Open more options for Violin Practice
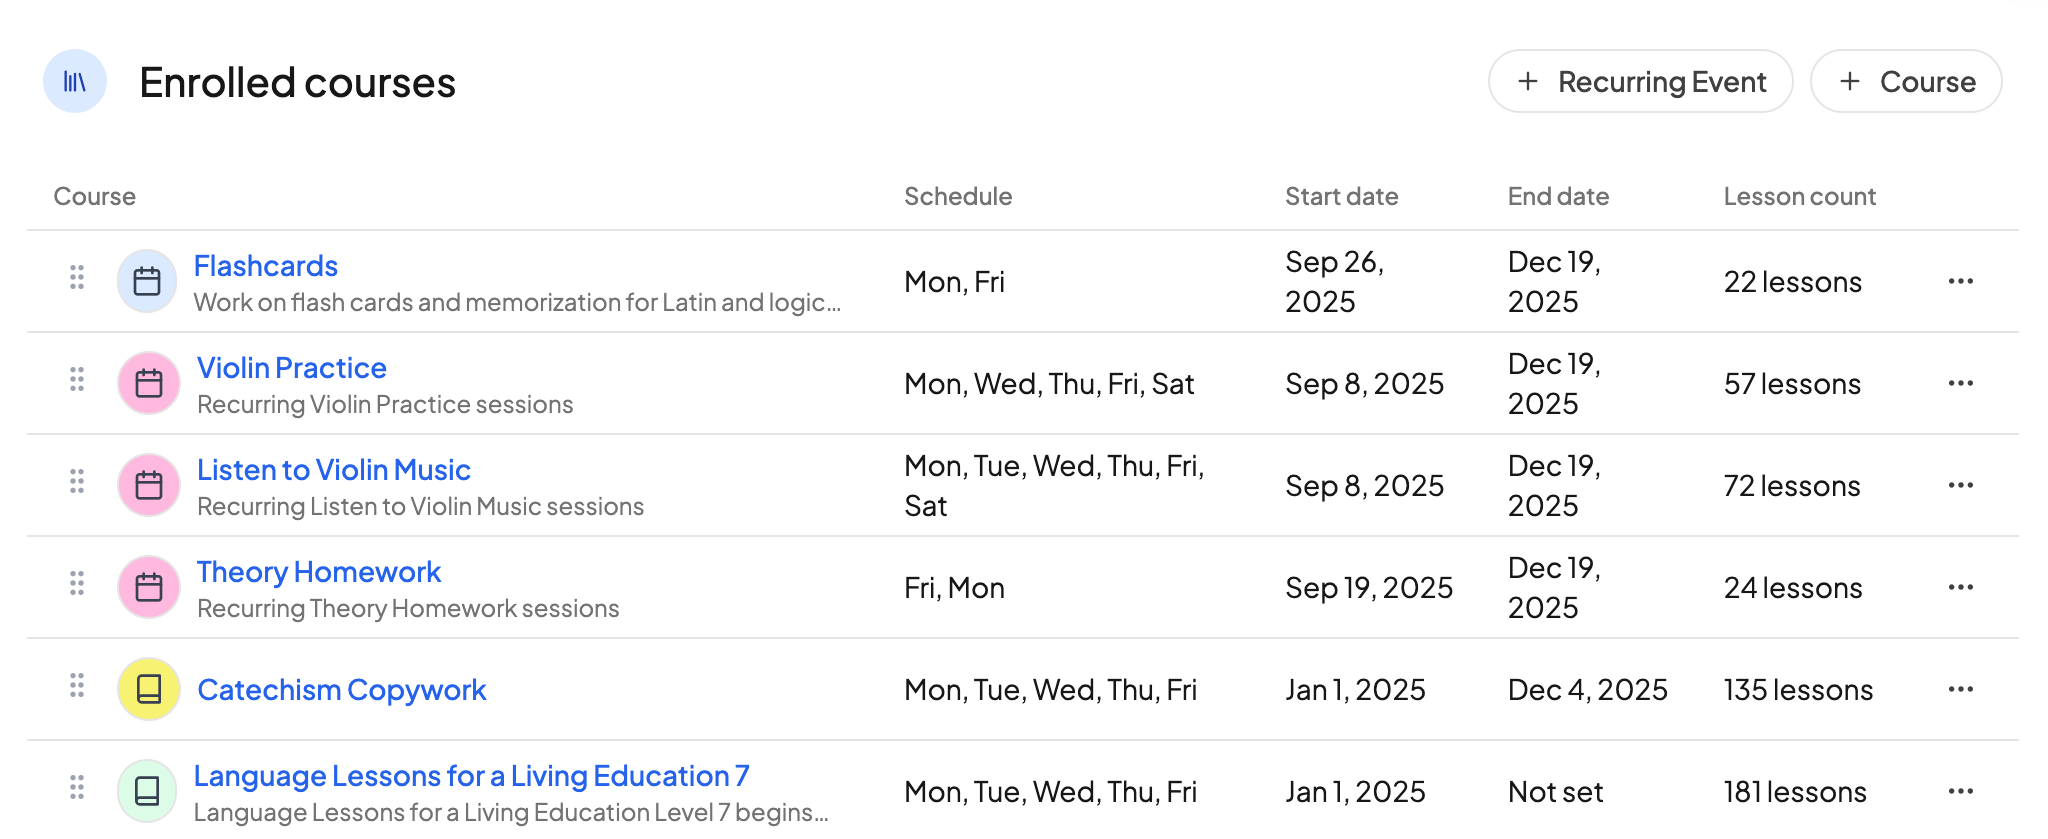The image size is (2048, 839). tap(1960, 383)
